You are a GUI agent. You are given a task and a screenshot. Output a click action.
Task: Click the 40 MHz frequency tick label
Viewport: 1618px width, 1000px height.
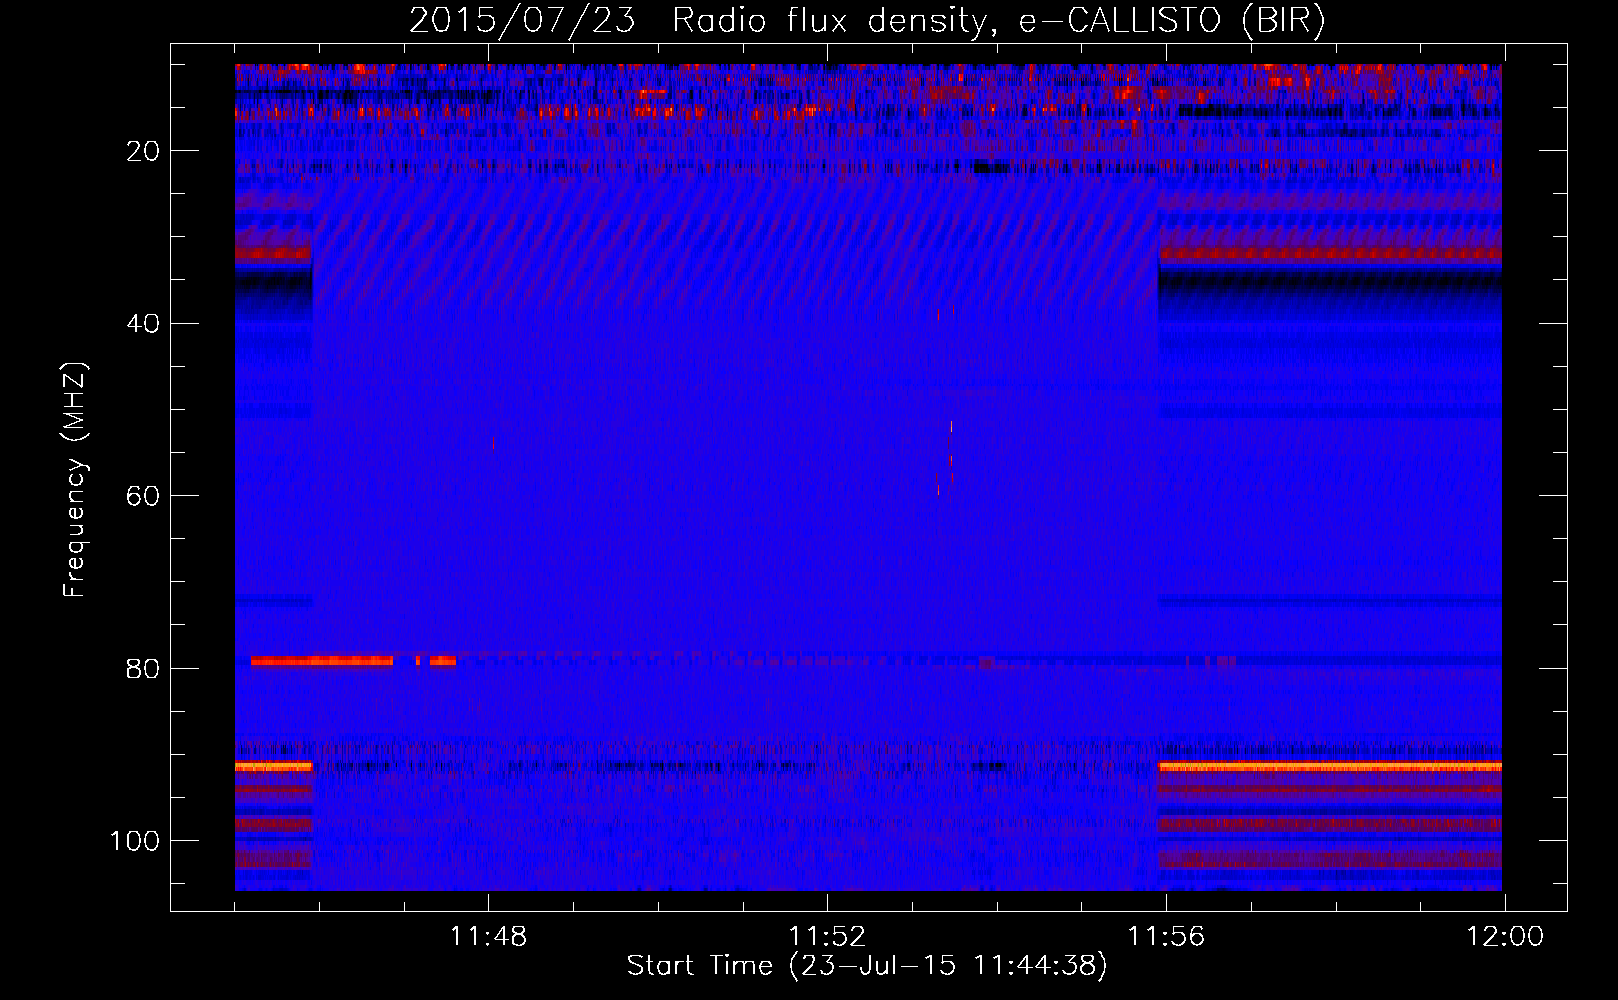[x=144, y=324]
